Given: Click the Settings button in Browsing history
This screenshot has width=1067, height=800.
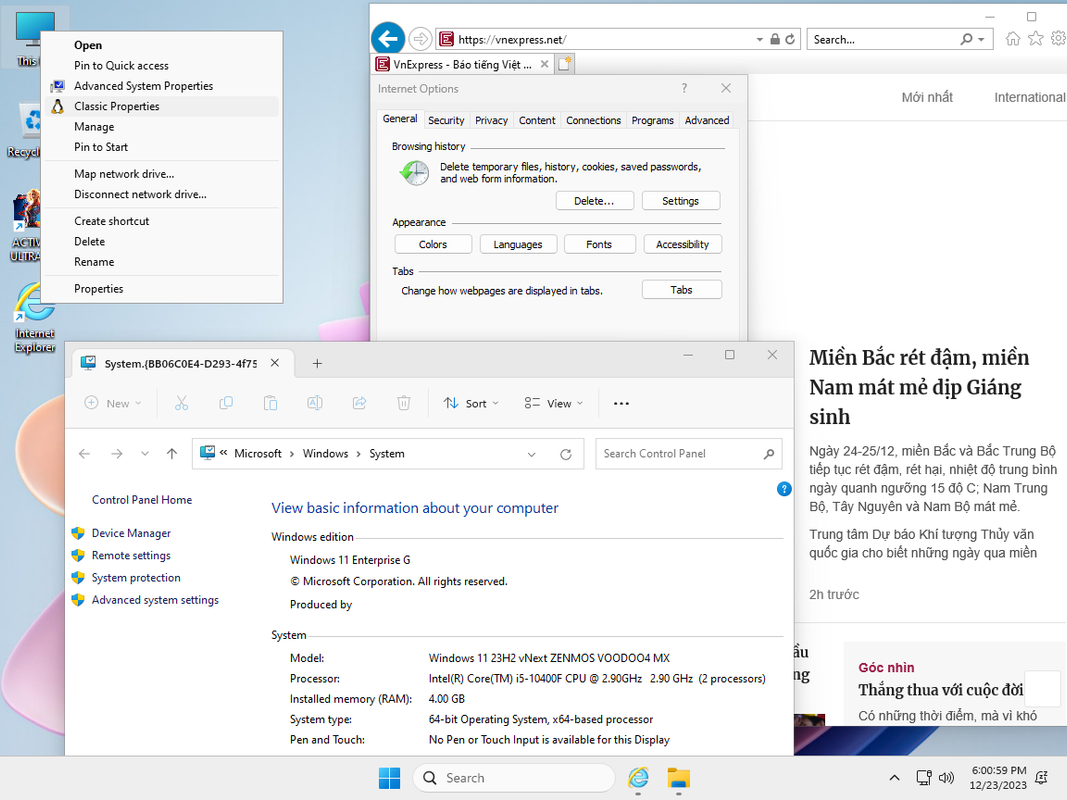Looking at the screenshot, I should click(x=680, y=201).
